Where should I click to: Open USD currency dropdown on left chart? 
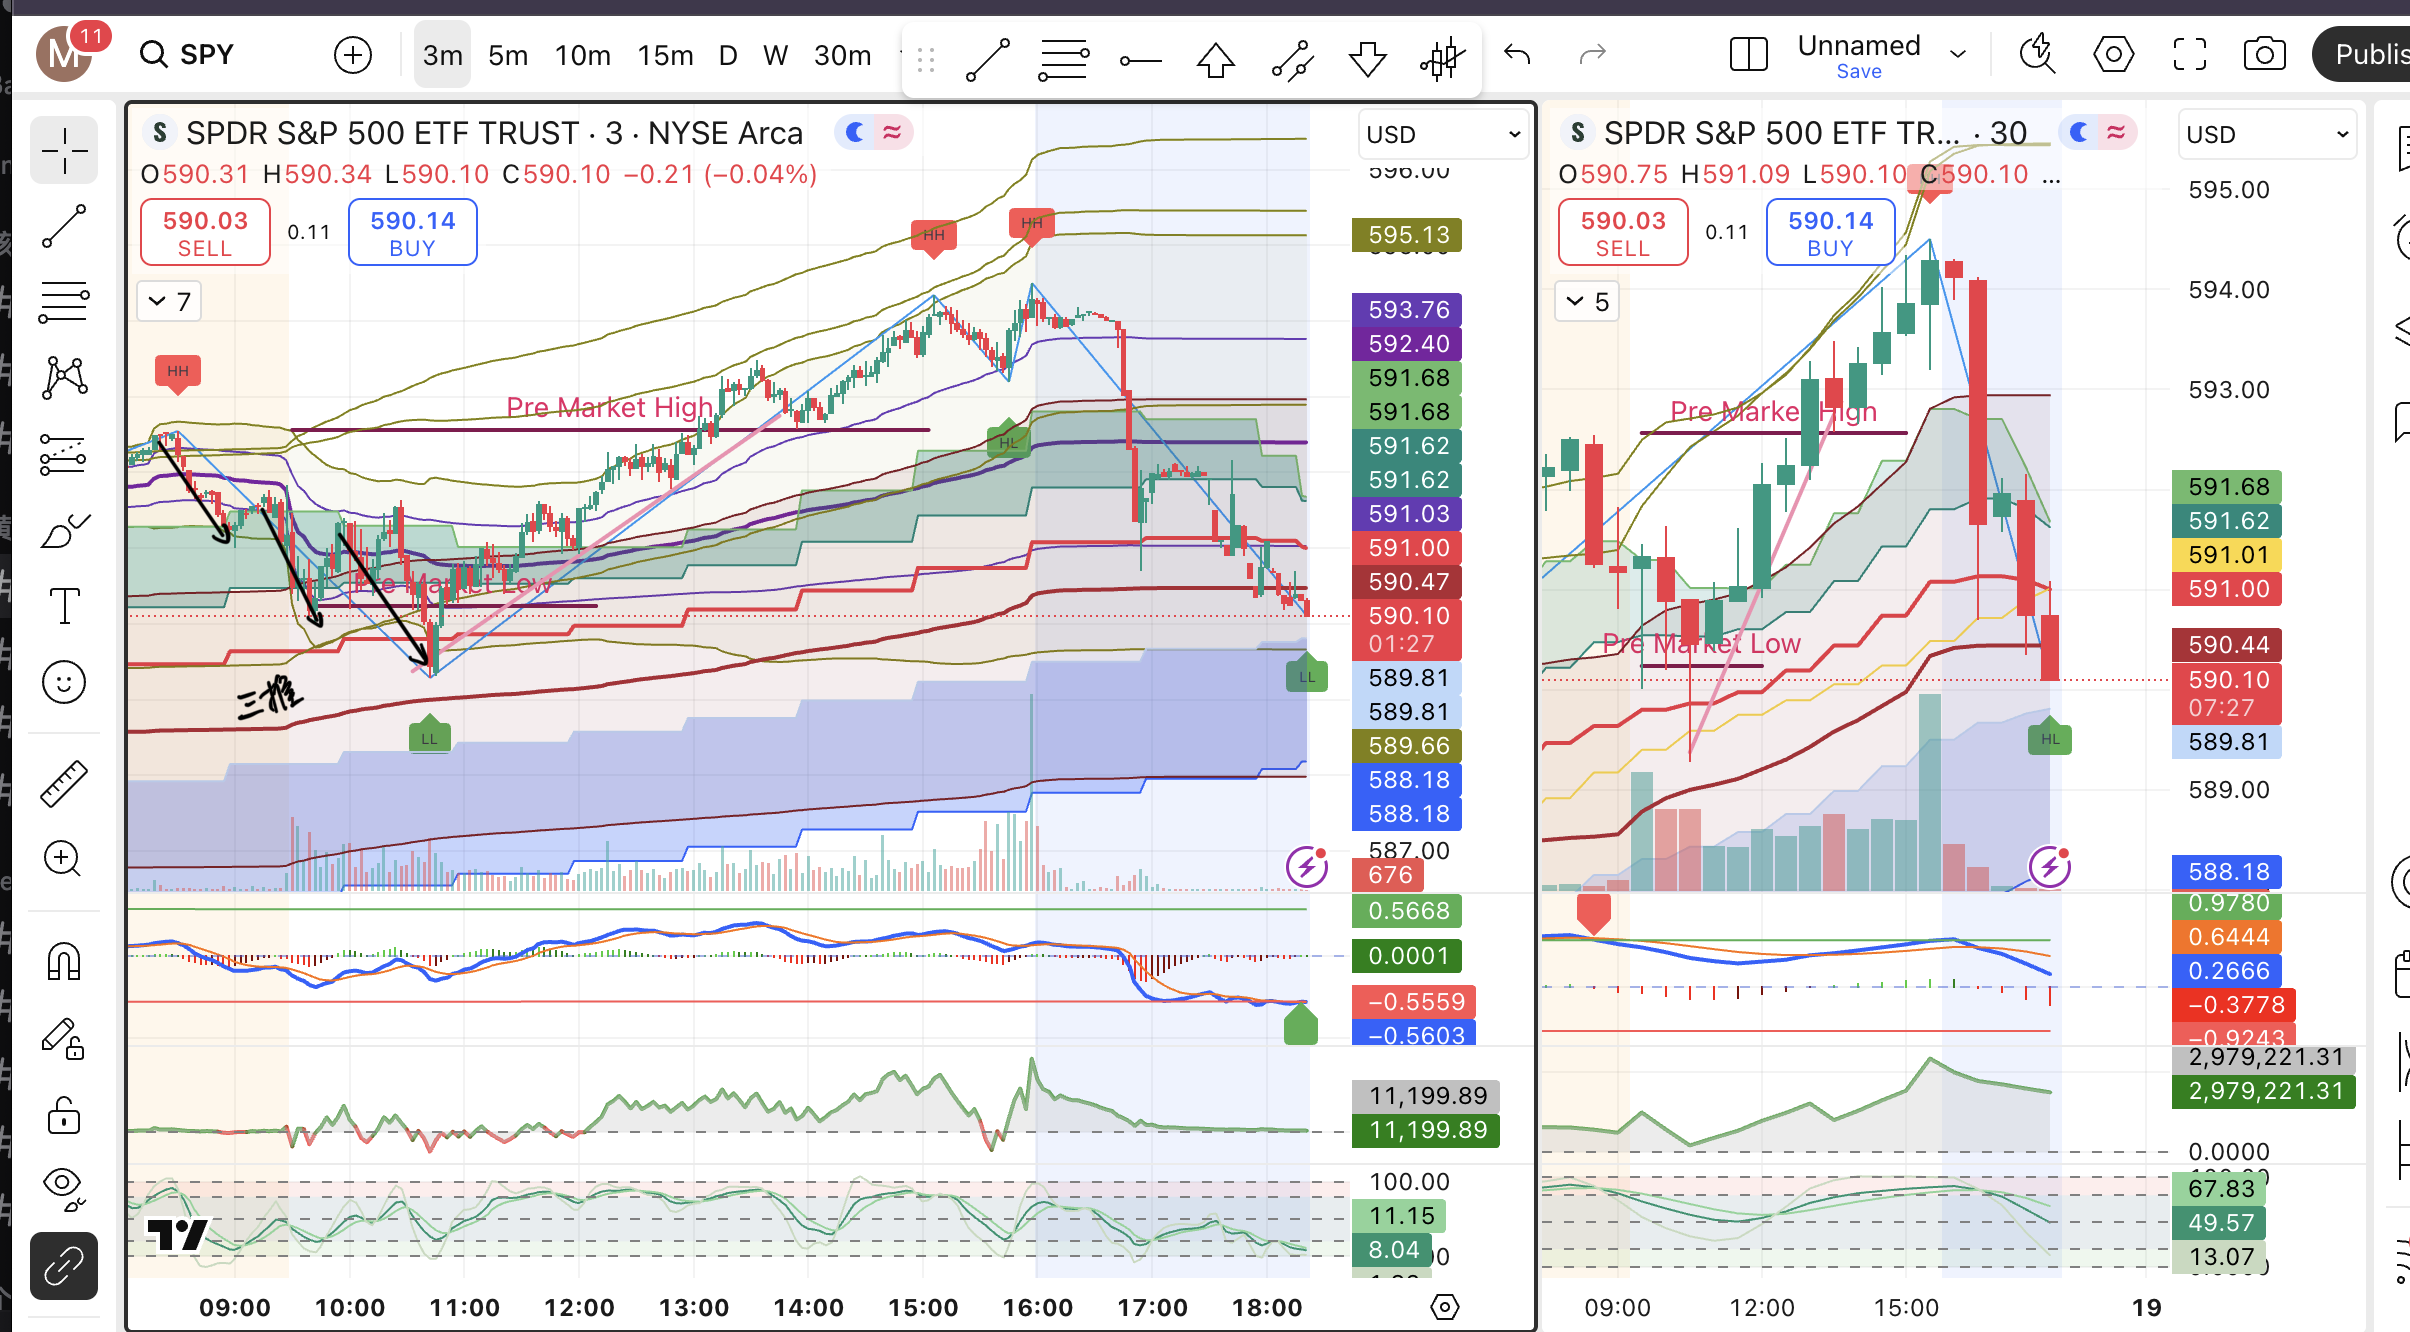click(1443, 134)
